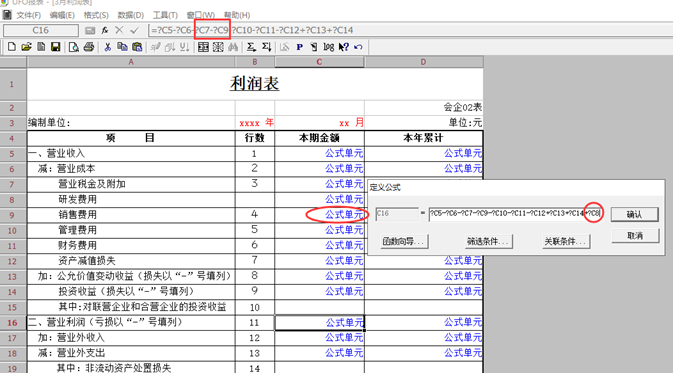Select column A header
The image size is (673, 373).
pos(131,62)
